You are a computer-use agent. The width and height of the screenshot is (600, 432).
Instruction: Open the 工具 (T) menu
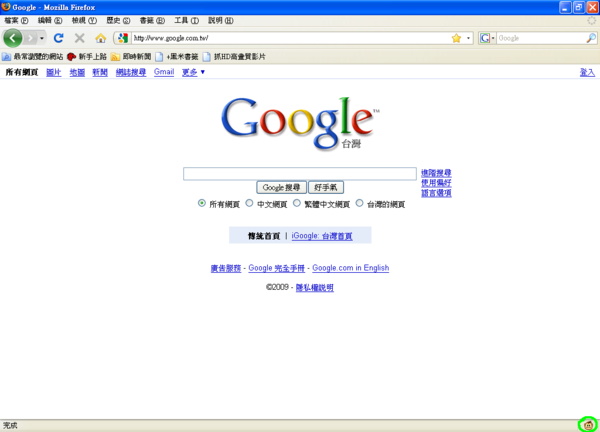point(186,20)
